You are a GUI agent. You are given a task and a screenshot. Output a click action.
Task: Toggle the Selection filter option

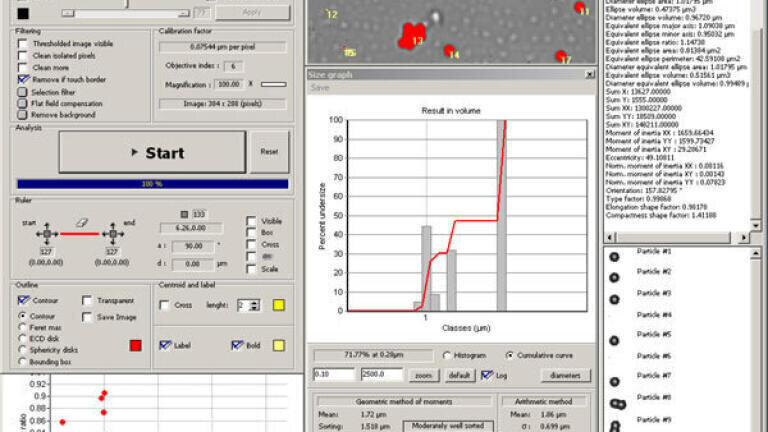(x=23, y=92)
